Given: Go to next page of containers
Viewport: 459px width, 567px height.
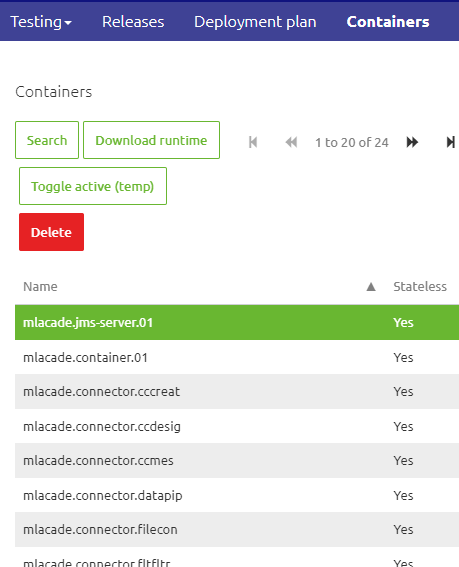Looking at the screenshot, I should tap(412, 142).
